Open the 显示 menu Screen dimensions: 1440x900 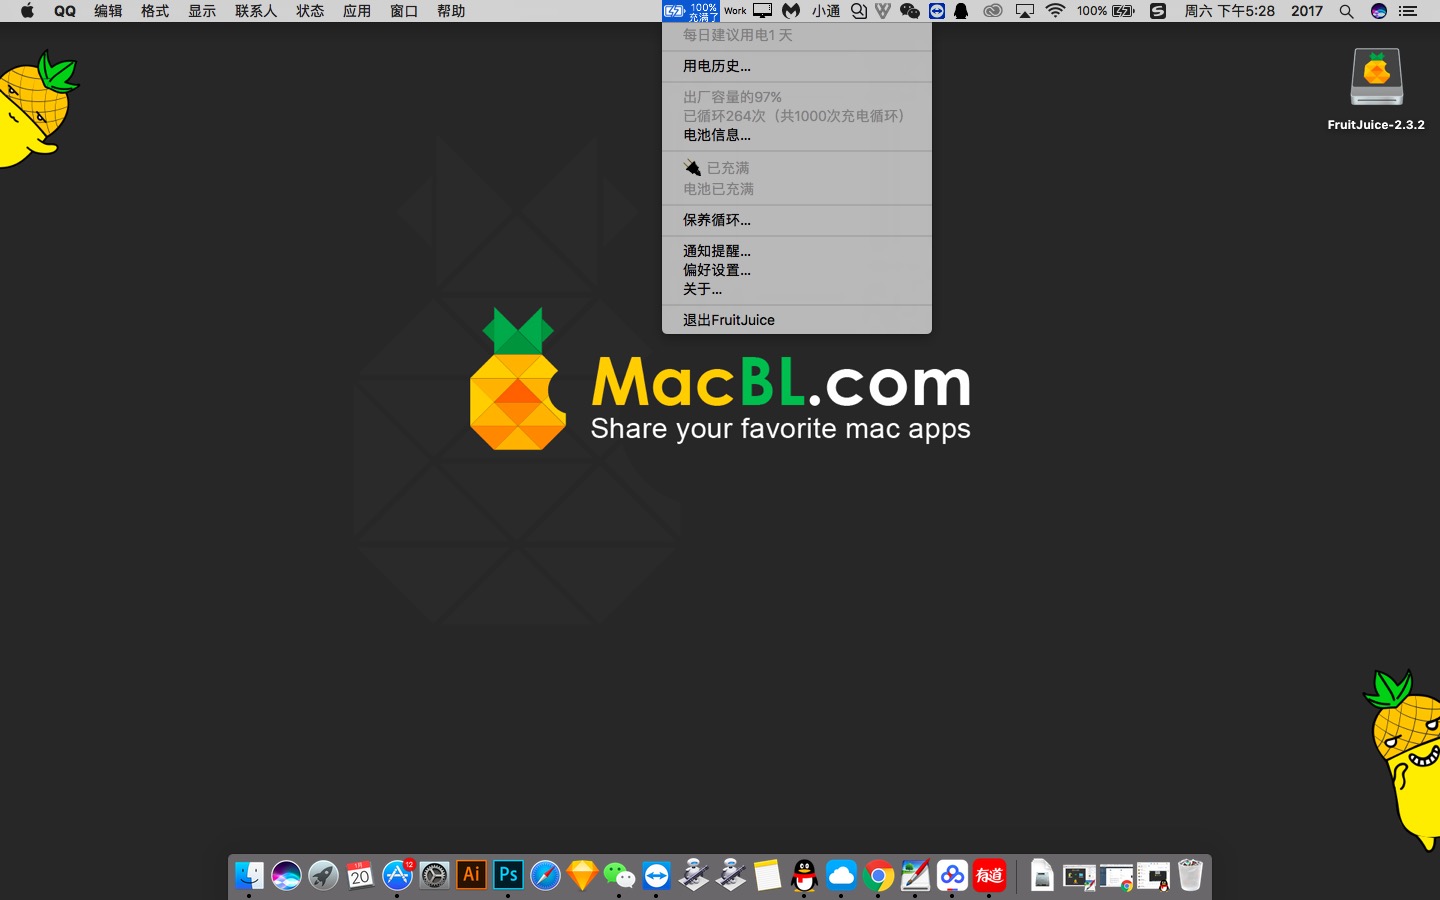coord(202,11)
